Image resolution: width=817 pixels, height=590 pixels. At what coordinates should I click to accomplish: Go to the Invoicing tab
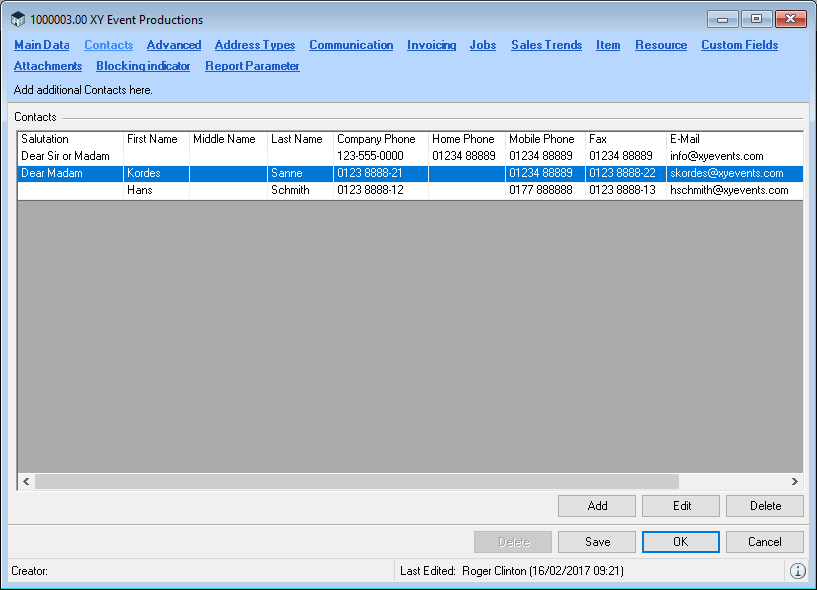coord(431,45)
